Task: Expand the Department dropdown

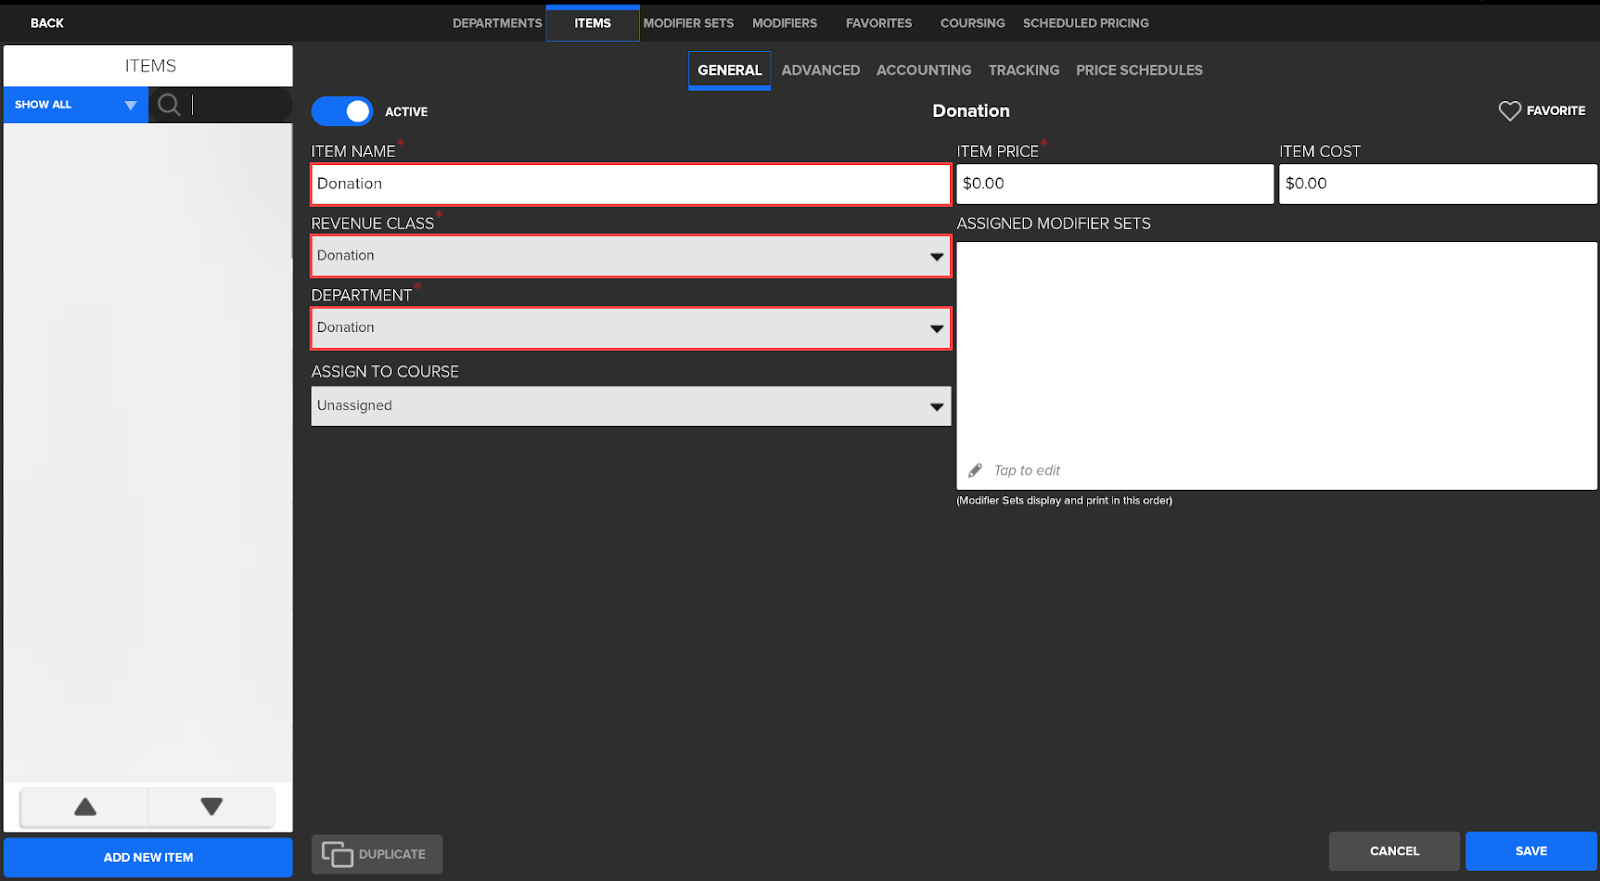Action: 630,328
